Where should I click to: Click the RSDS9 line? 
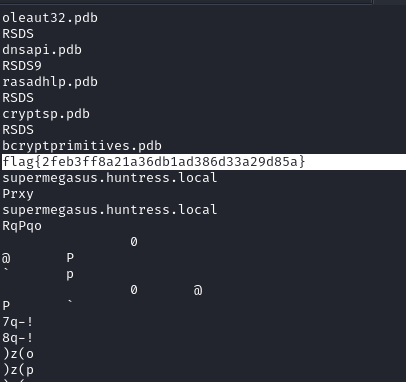pyautogui.click(x=22, y=66)
